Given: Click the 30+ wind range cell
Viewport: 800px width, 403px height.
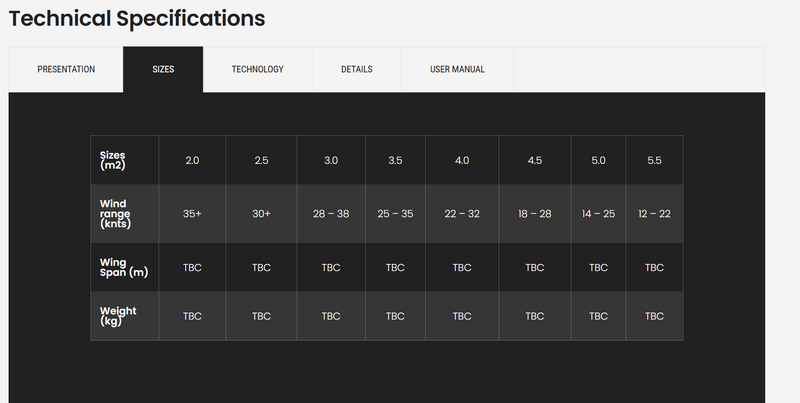Looking at the screenshot, I should tap(261, 214).
